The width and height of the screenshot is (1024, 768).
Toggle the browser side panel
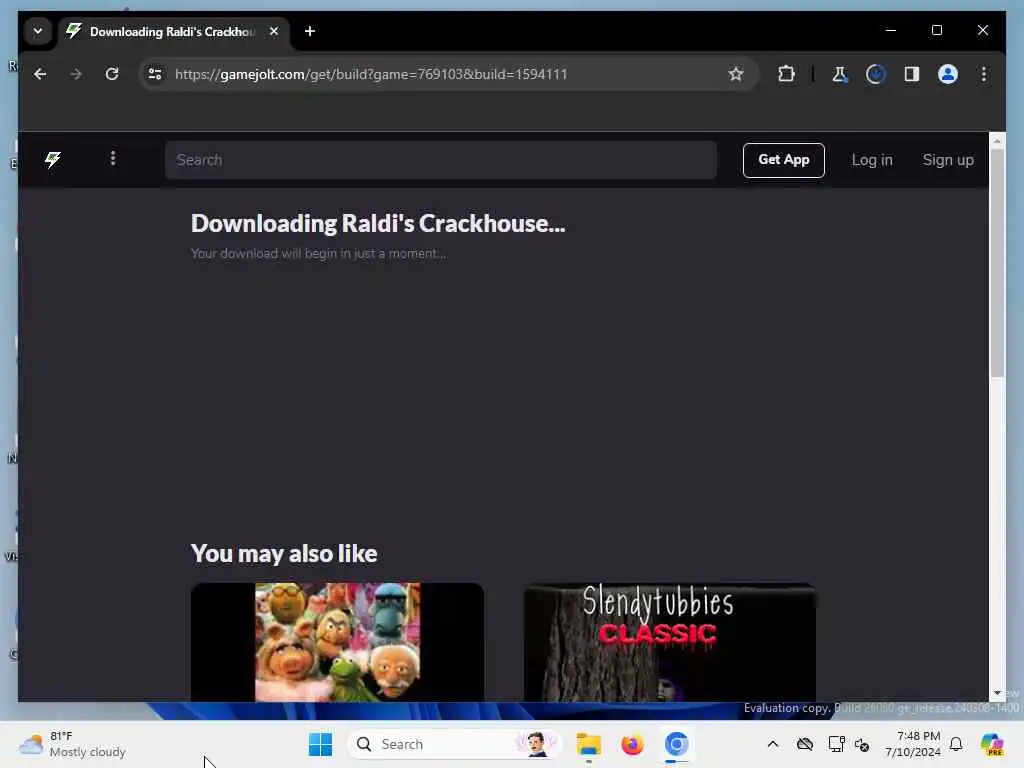912,74
